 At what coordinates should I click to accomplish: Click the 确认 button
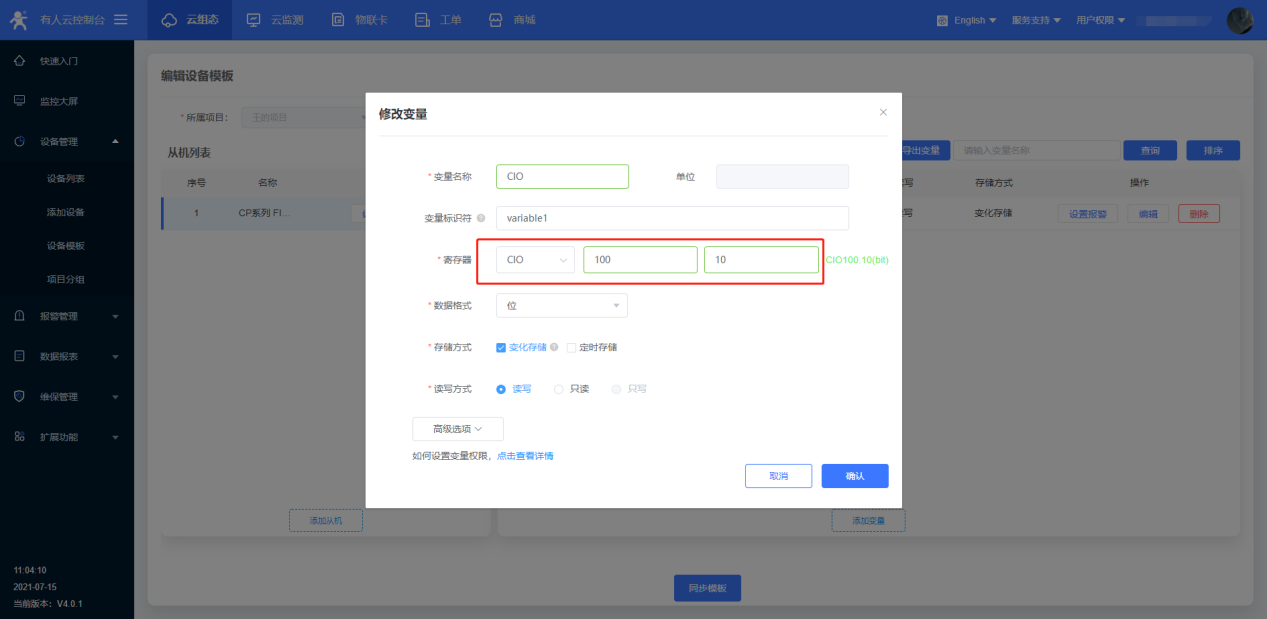854,476
